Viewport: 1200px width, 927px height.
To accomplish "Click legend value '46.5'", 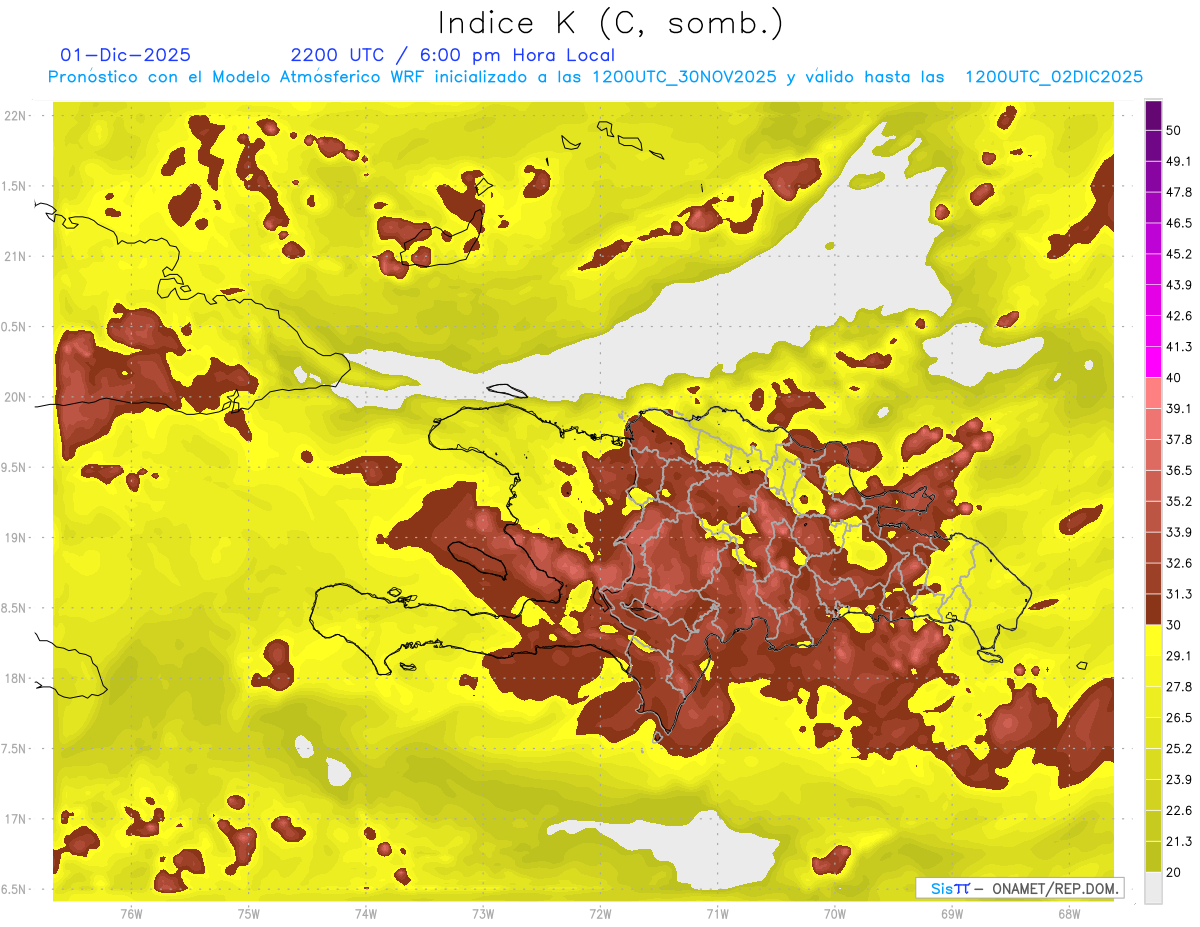I will pyautogui.click(x=1178, y=223).
